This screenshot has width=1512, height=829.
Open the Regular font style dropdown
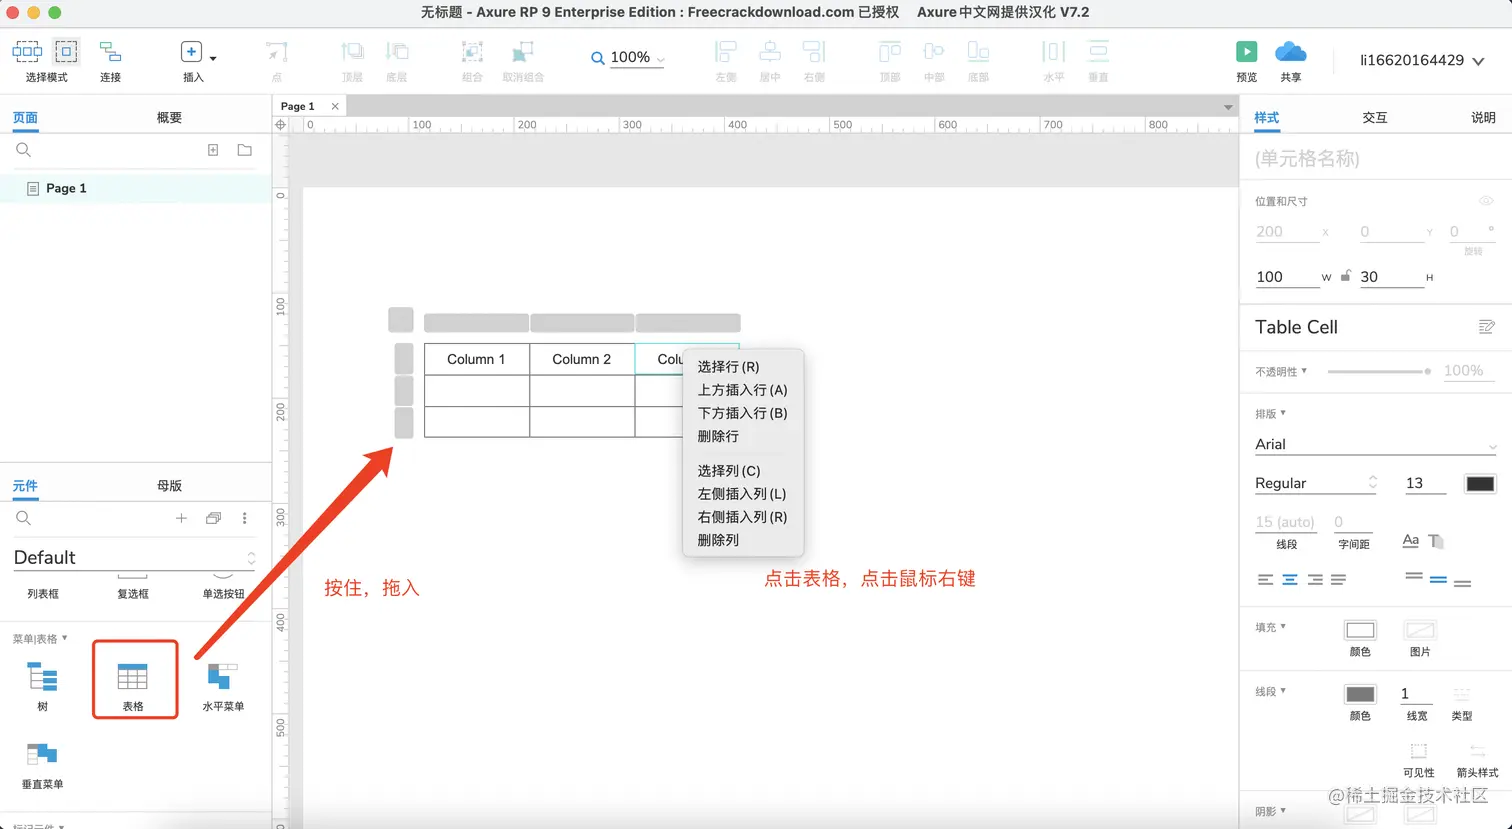tap(1316, 483)
